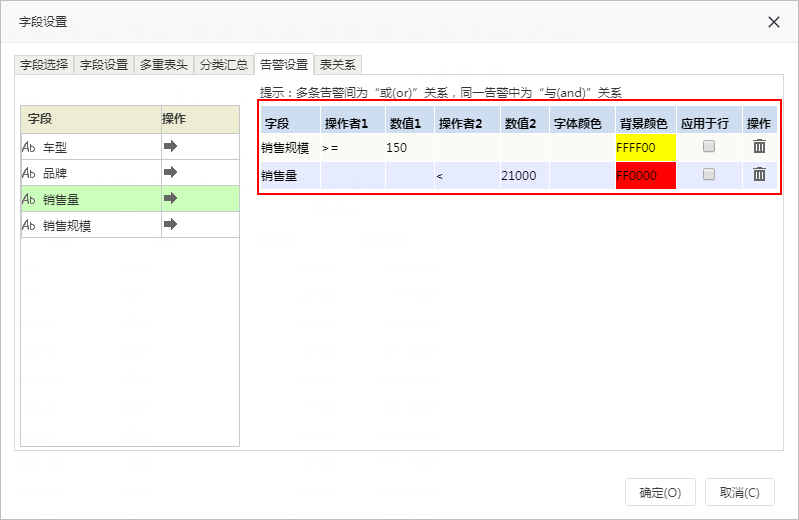799x520 pixels.
Task: Click the arrow icon in the 品牌 row
Action: pyautogui.click(x=170, y=172)
